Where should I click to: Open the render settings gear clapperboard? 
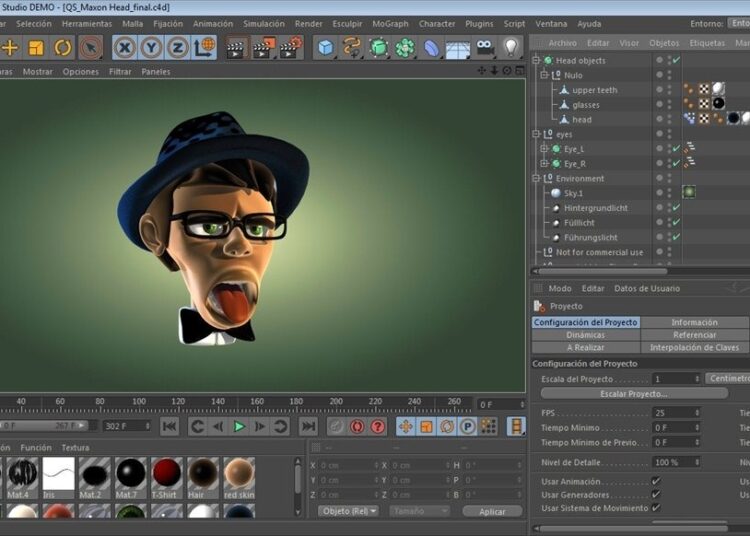[291, 48]
